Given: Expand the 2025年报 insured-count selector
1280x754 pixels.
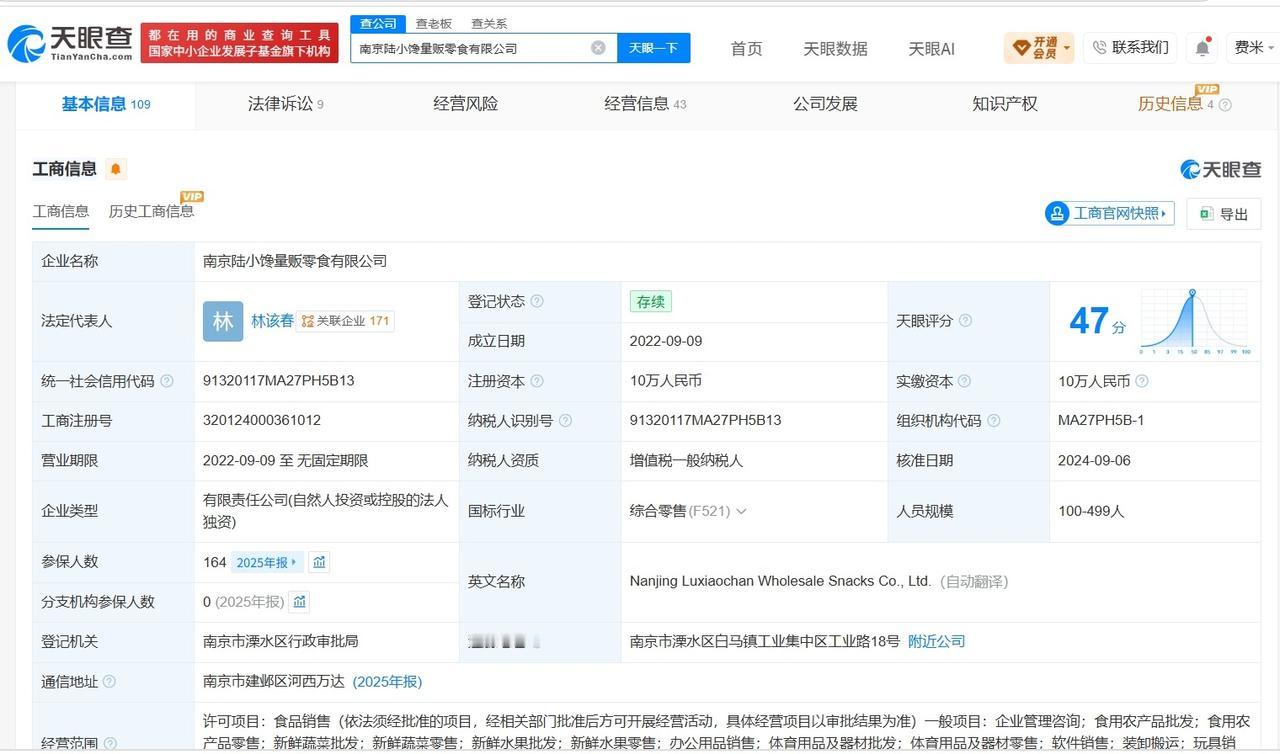Looking at the screenshot, I should tap(267, 562).
